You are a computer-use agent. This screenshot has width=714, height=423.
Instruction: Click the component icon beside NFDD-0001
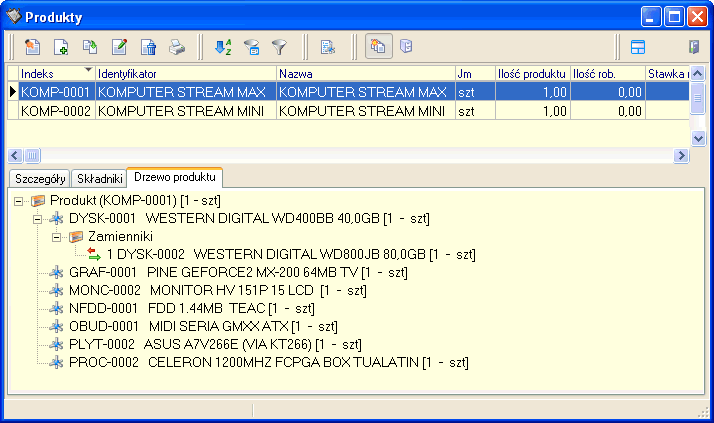point(56,308)
